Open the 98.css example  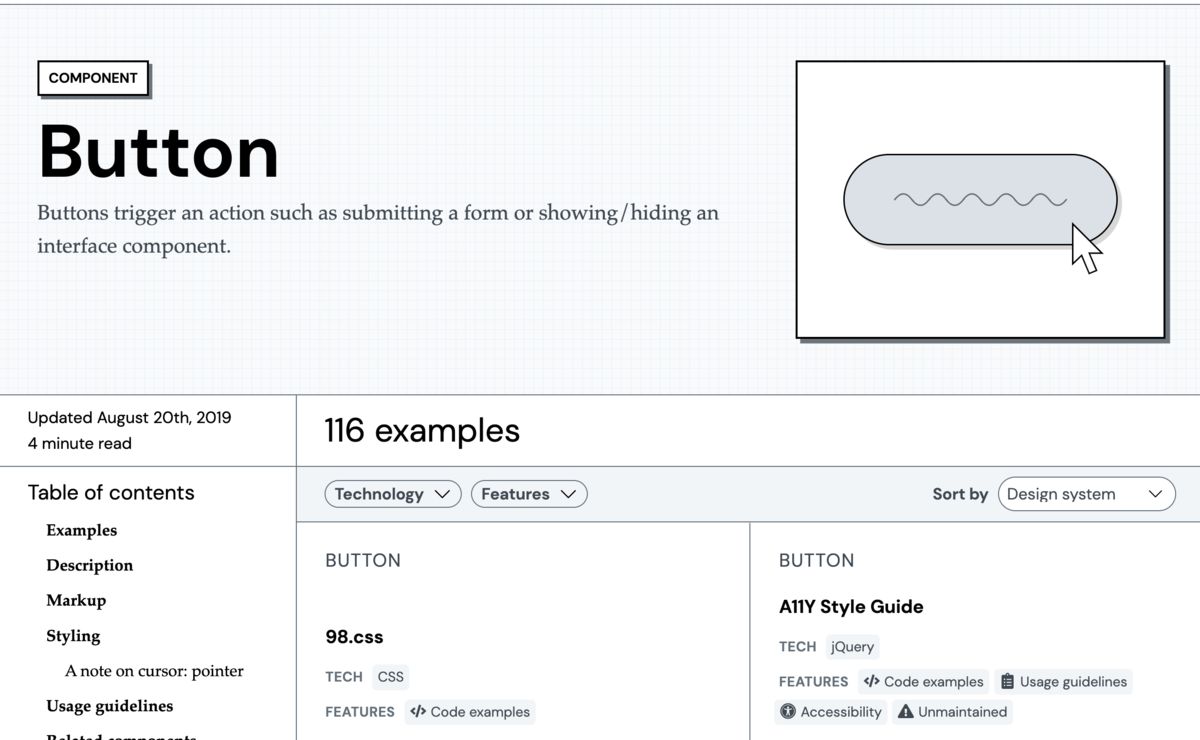point(354,637)
